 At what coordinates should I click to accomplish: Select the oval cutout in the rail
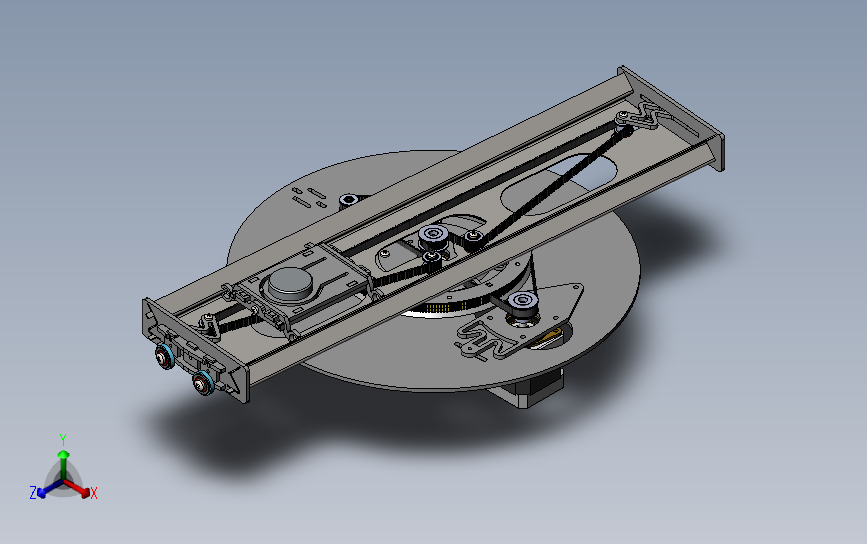click(558, 184)
